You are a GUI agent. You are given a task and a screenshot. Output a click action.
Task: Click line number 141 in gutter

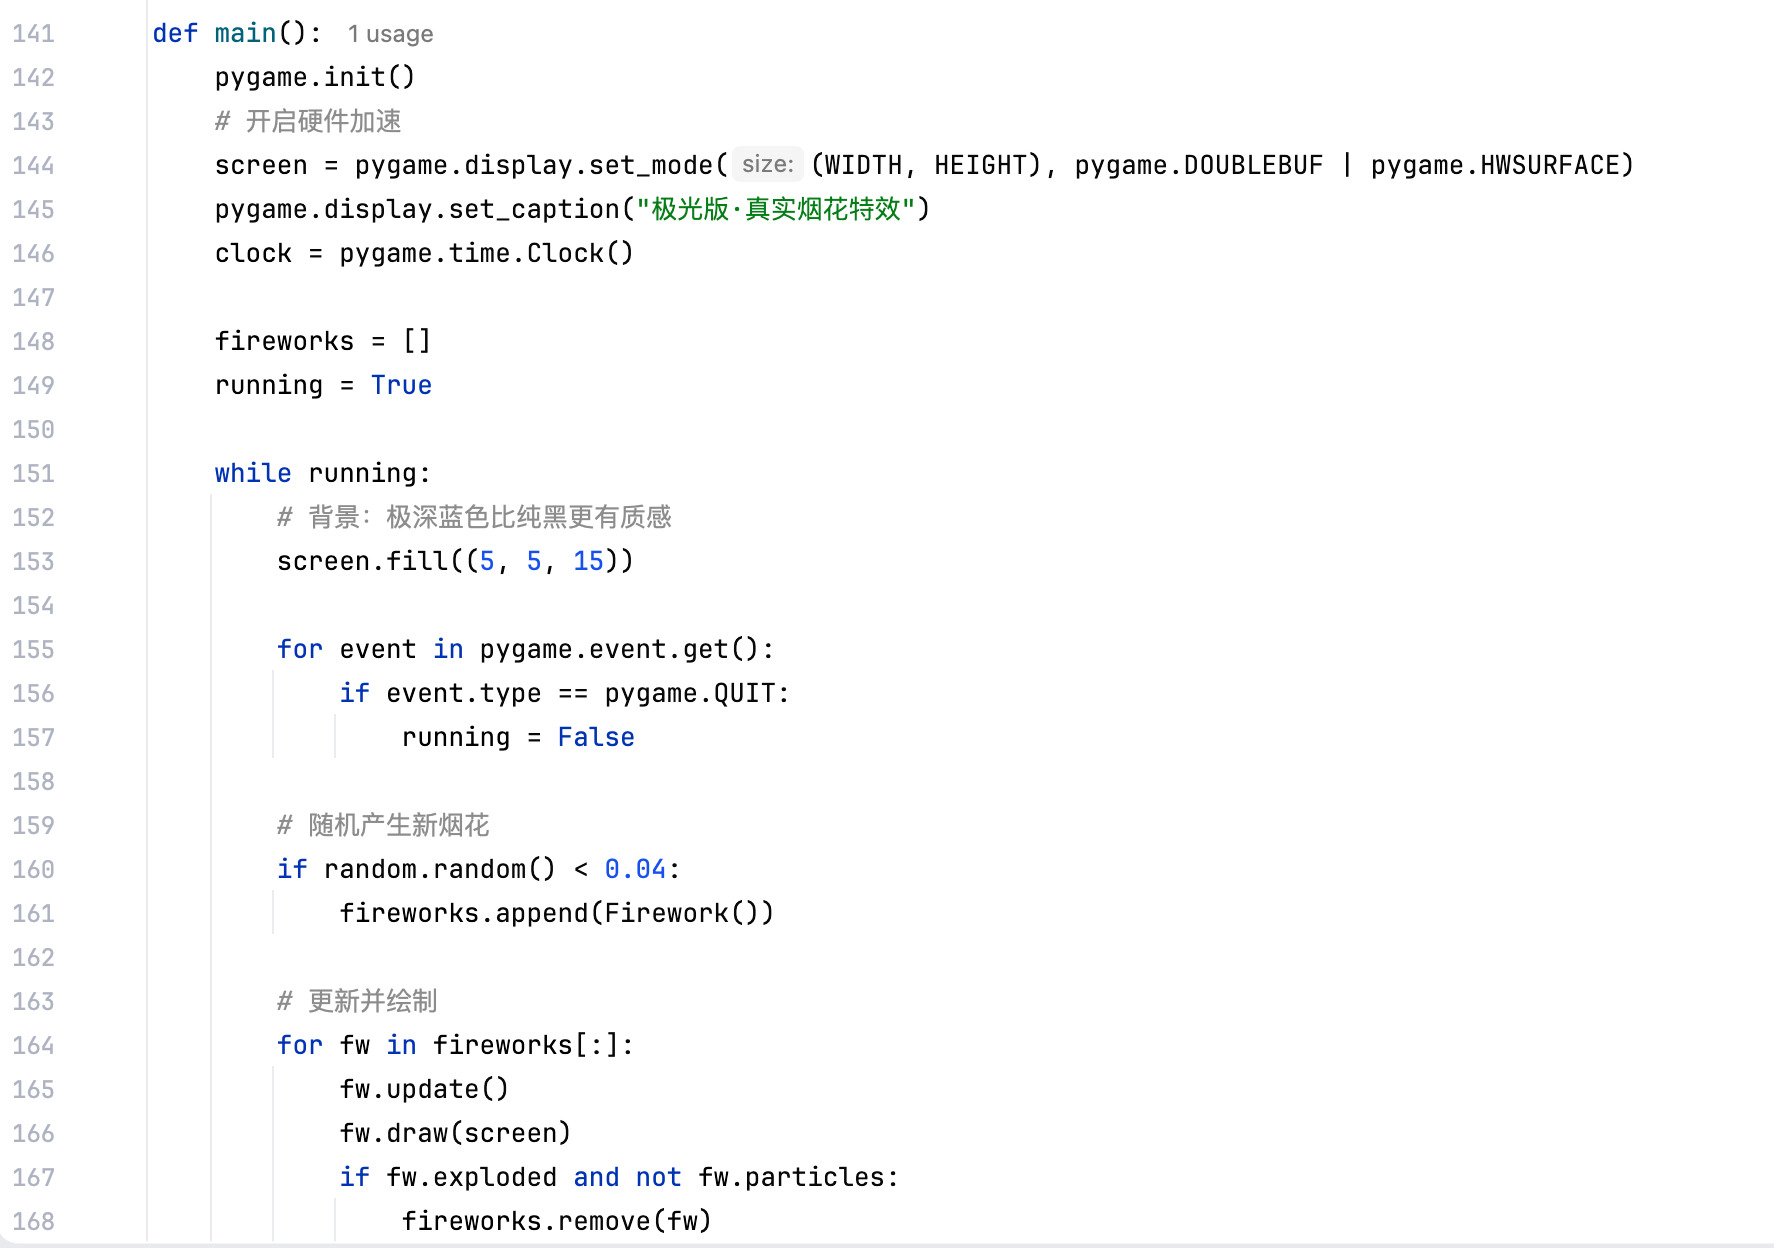coord(33,34)
